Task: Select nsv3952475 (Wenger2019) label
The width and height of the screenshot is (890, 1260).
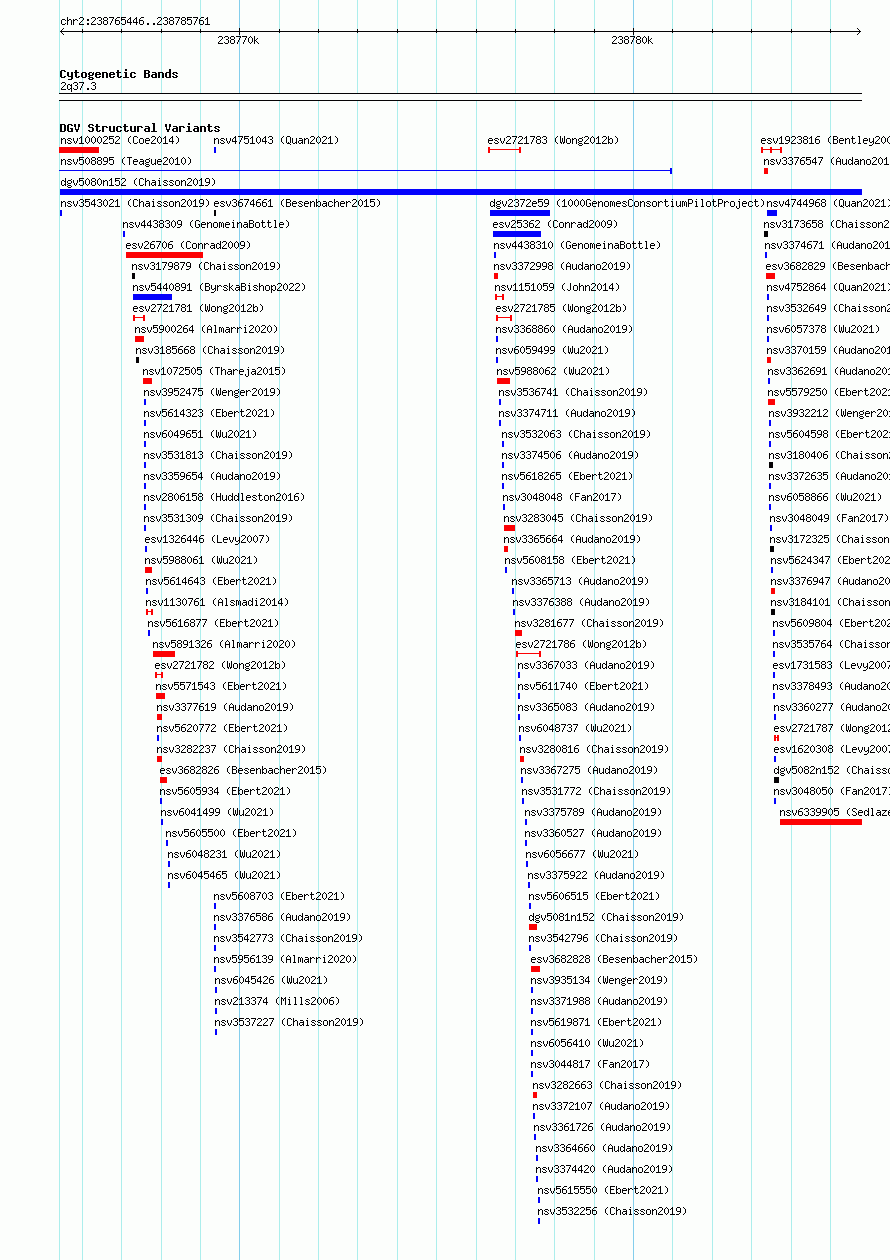Action: 213,393
